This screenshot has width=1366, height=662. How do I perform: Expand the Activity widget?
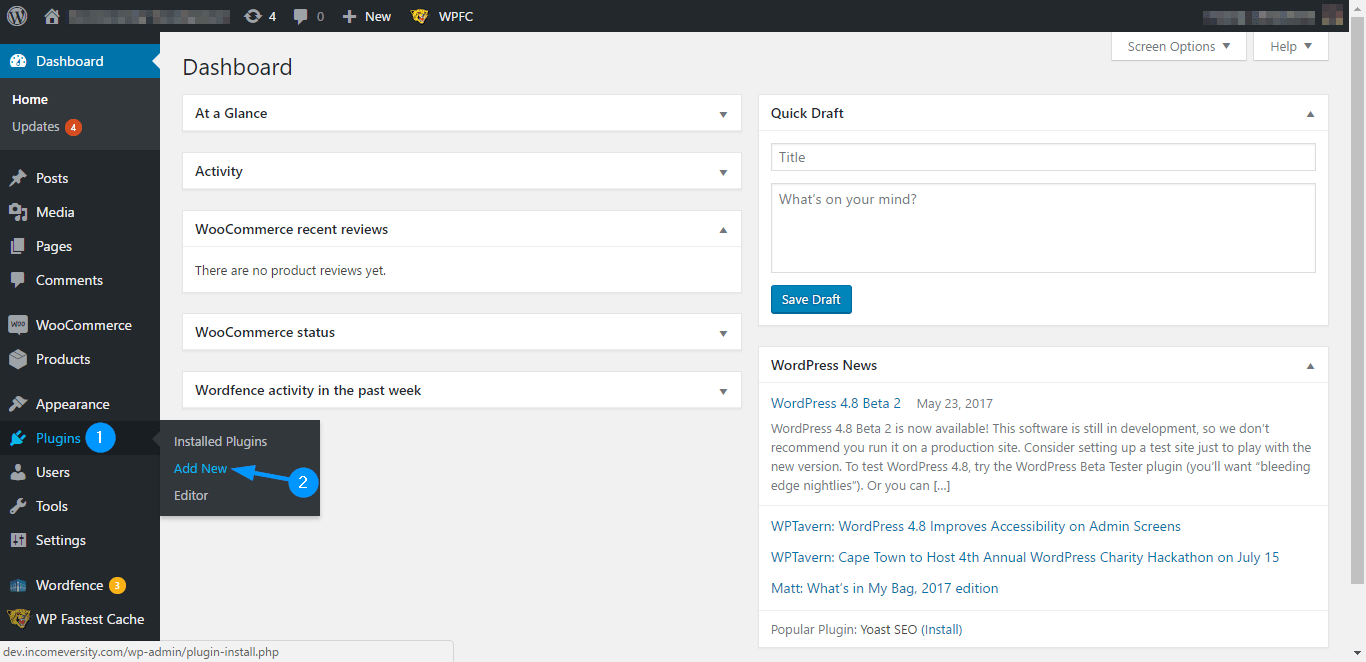(724, 172)
